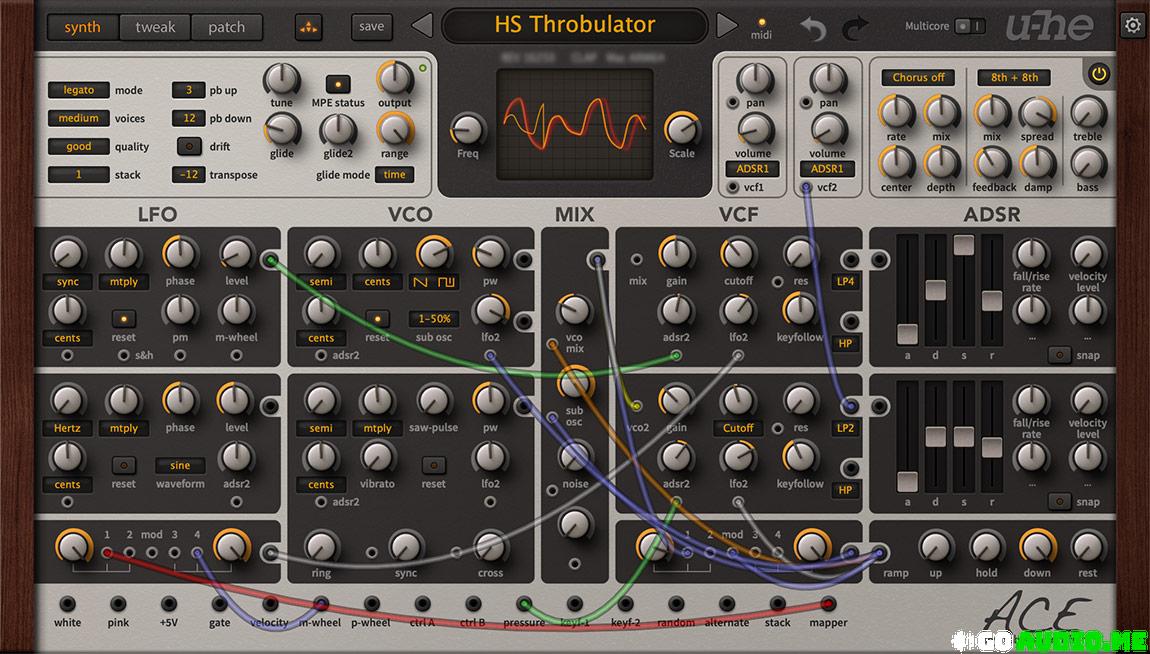Click the top ADSR sustain slider
The image size is (1150, 654).
[x=964, y=245]
